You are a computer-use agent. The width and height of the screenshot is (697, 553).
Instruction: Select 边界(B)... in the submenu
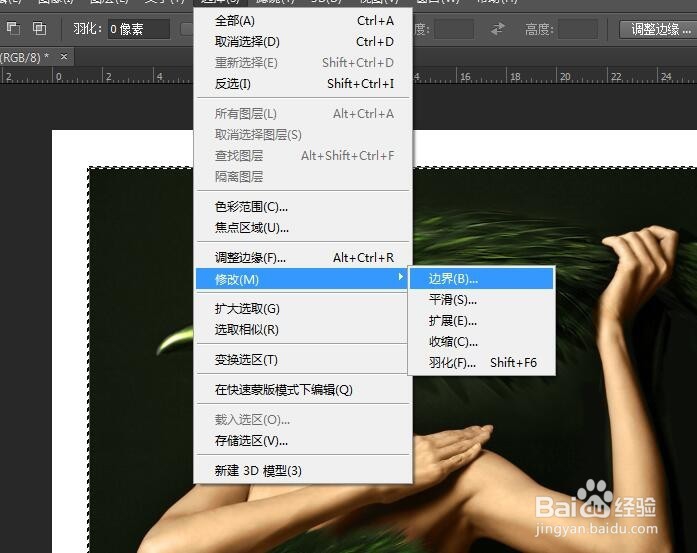(481, 279)
